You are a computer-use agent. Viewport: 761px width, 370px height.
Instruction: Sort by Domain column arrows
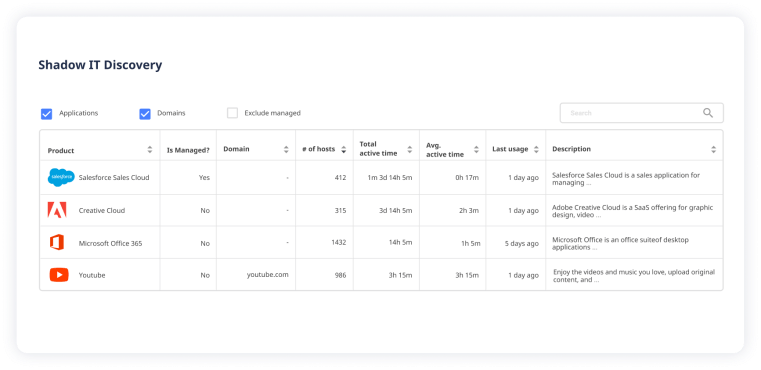286,150
